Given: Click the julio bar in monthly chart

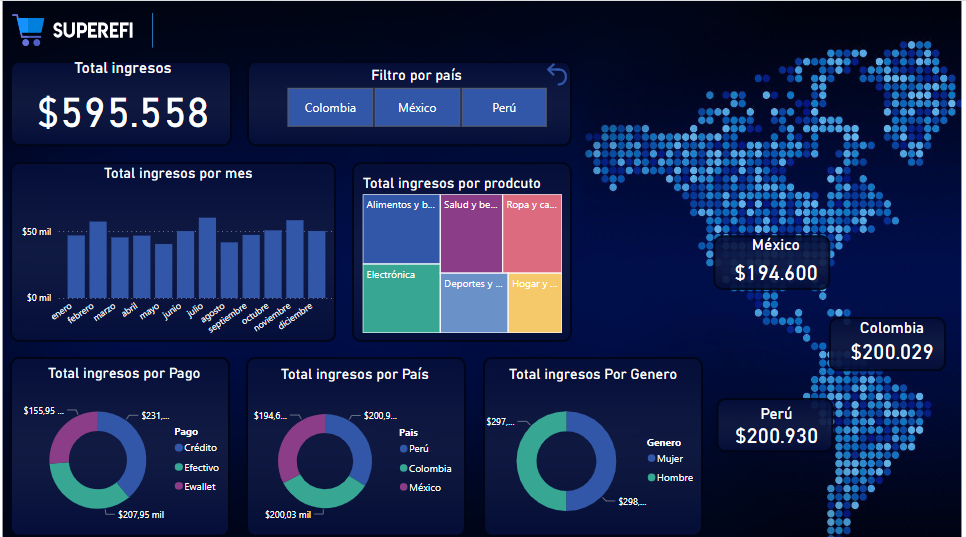Looking at the screenshot, I should point(207,257).
